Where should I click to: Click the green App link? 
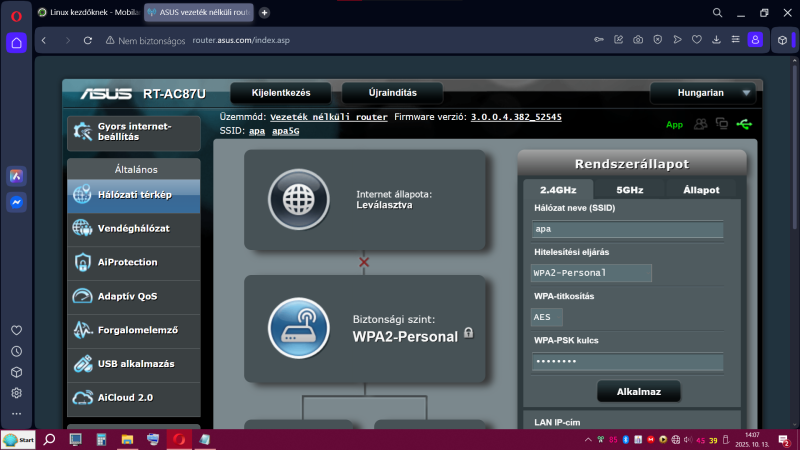(674, 124)
